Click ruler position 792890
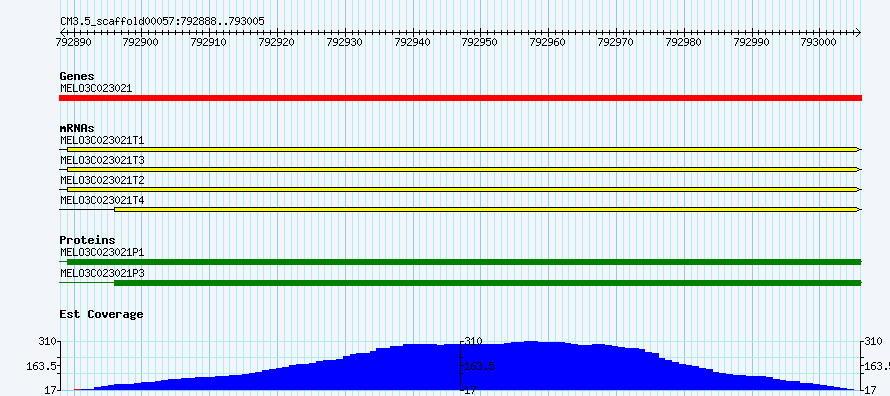 [x=75, y=42]
